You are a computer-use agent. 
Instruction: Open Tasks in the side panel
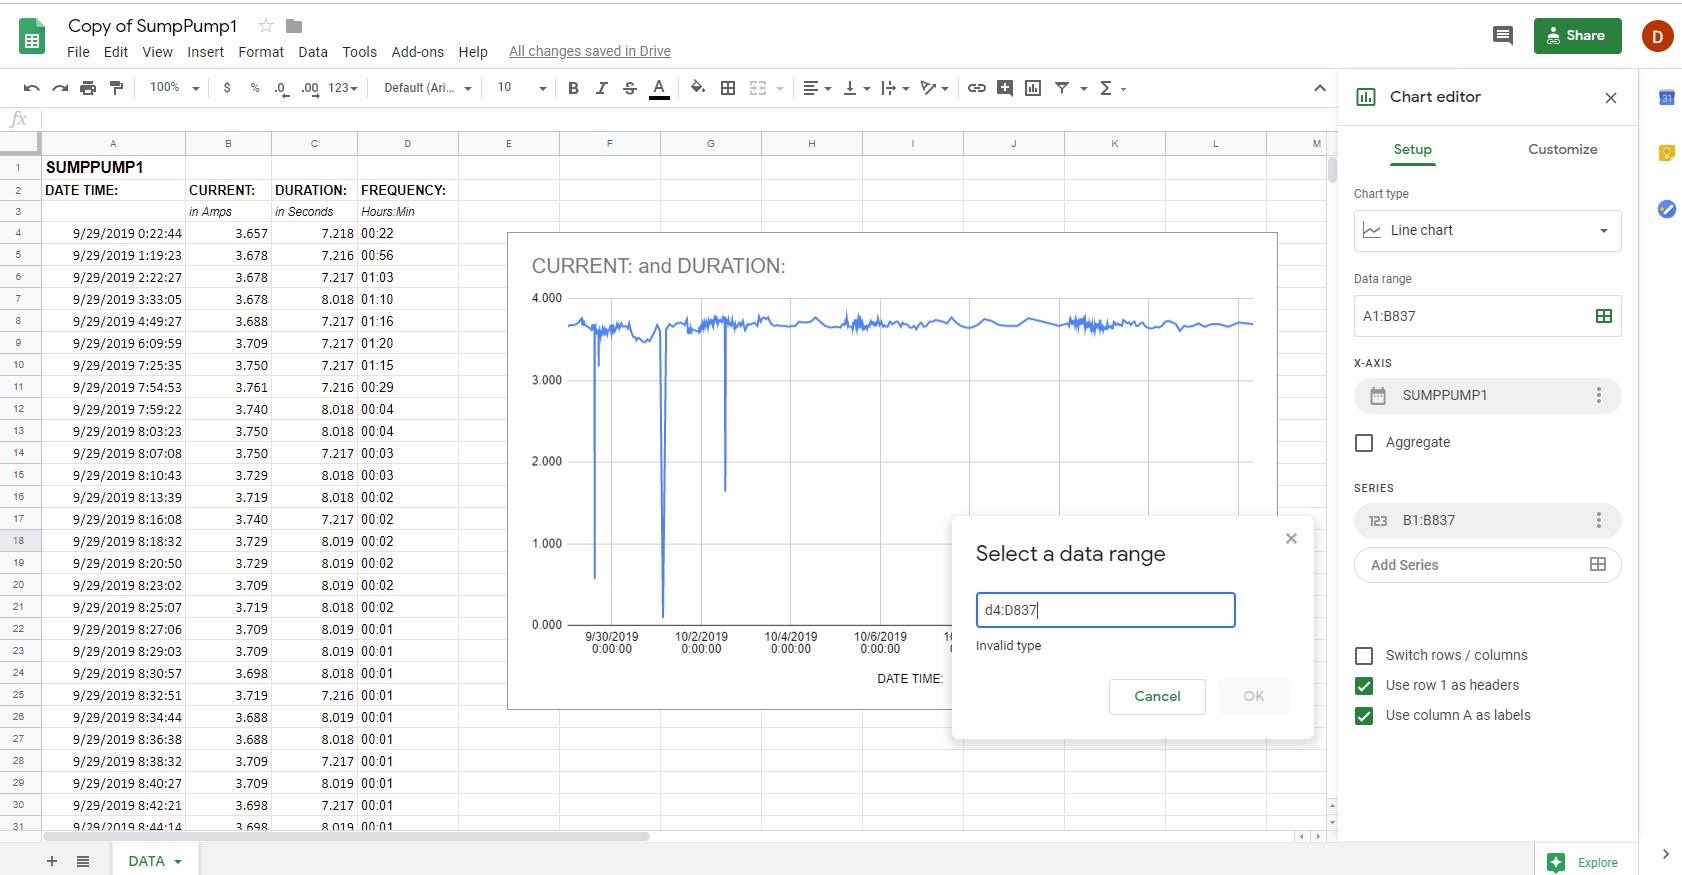1667,209
